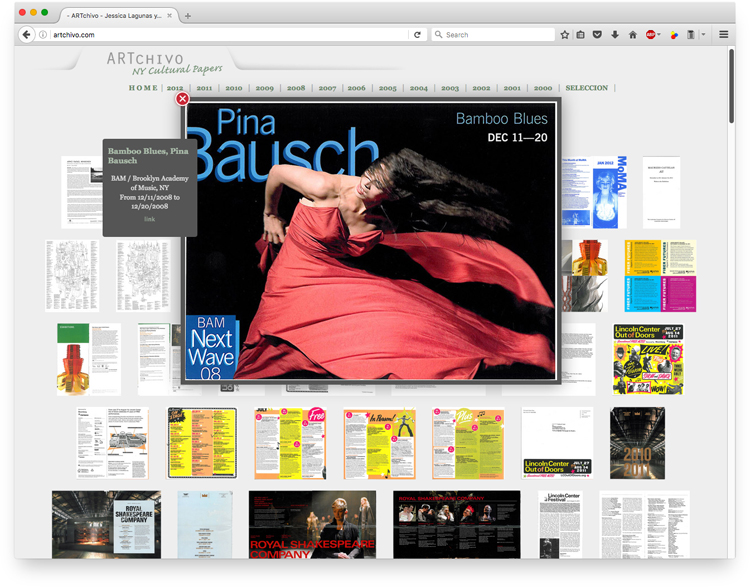The width and height of the screenshot is (750, 587).
Task: Focus the artchivo.com address field
Action: (230, 34)
